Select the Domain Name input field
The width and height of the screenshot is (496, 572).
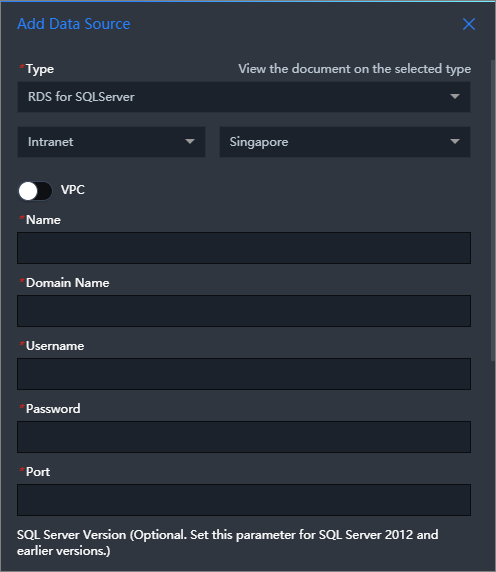244,311
